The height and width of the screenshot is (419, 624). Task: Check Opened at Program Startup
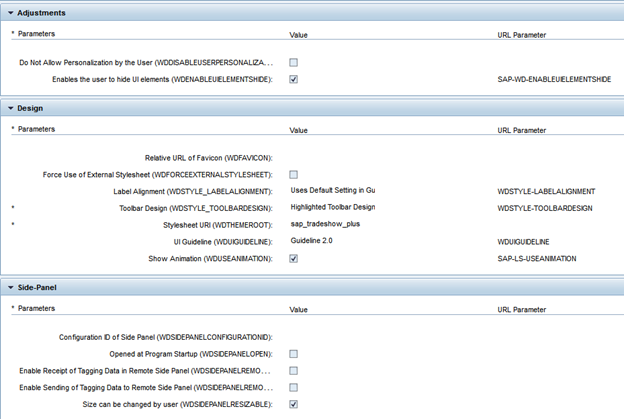click(293, 354)
